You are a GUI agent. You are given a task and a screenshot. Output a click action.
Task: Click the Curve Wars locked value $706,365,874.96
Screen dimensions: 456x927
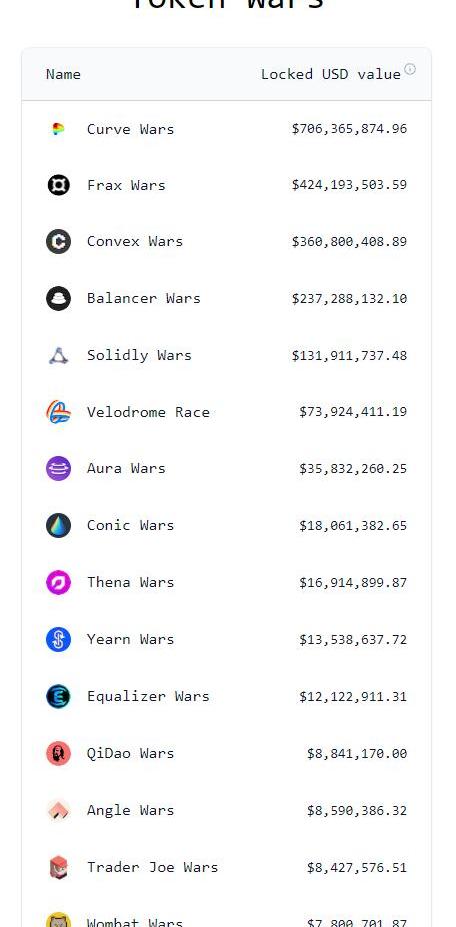point(349,128)
